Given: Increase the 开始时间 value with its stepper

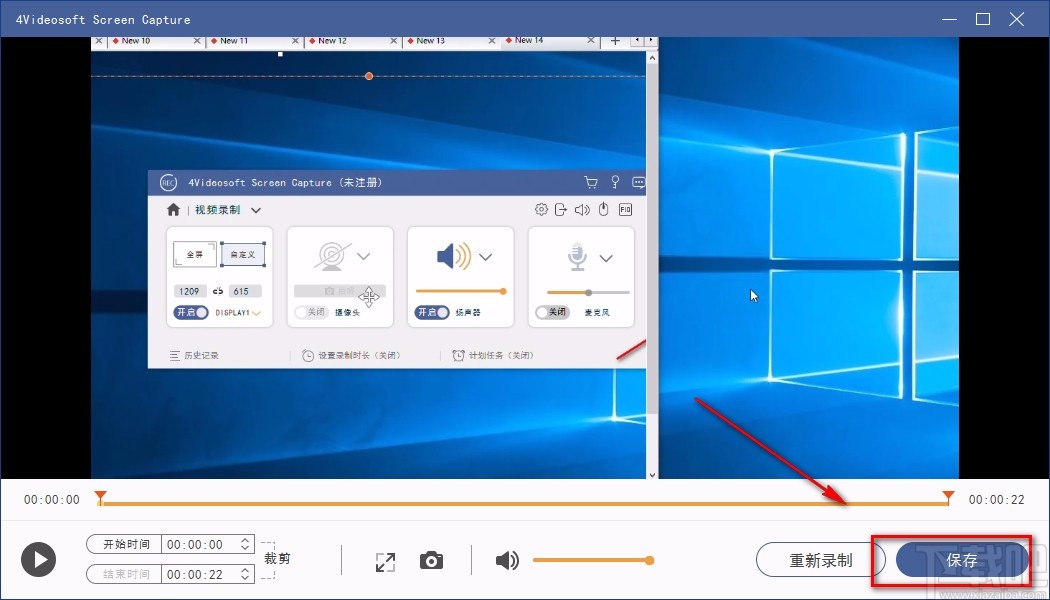Looking at the screenshot, I should [245, 540].
